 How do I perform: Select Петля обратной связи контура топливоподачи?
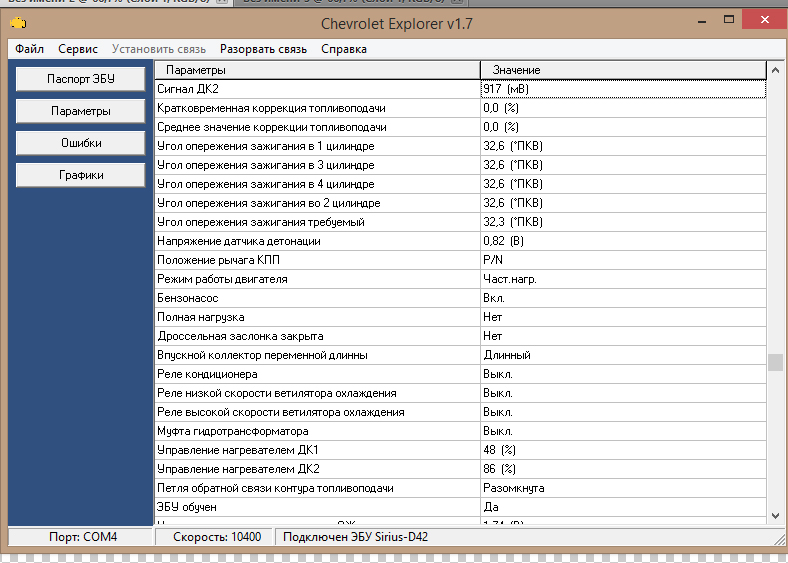click(x=460, y=489)
